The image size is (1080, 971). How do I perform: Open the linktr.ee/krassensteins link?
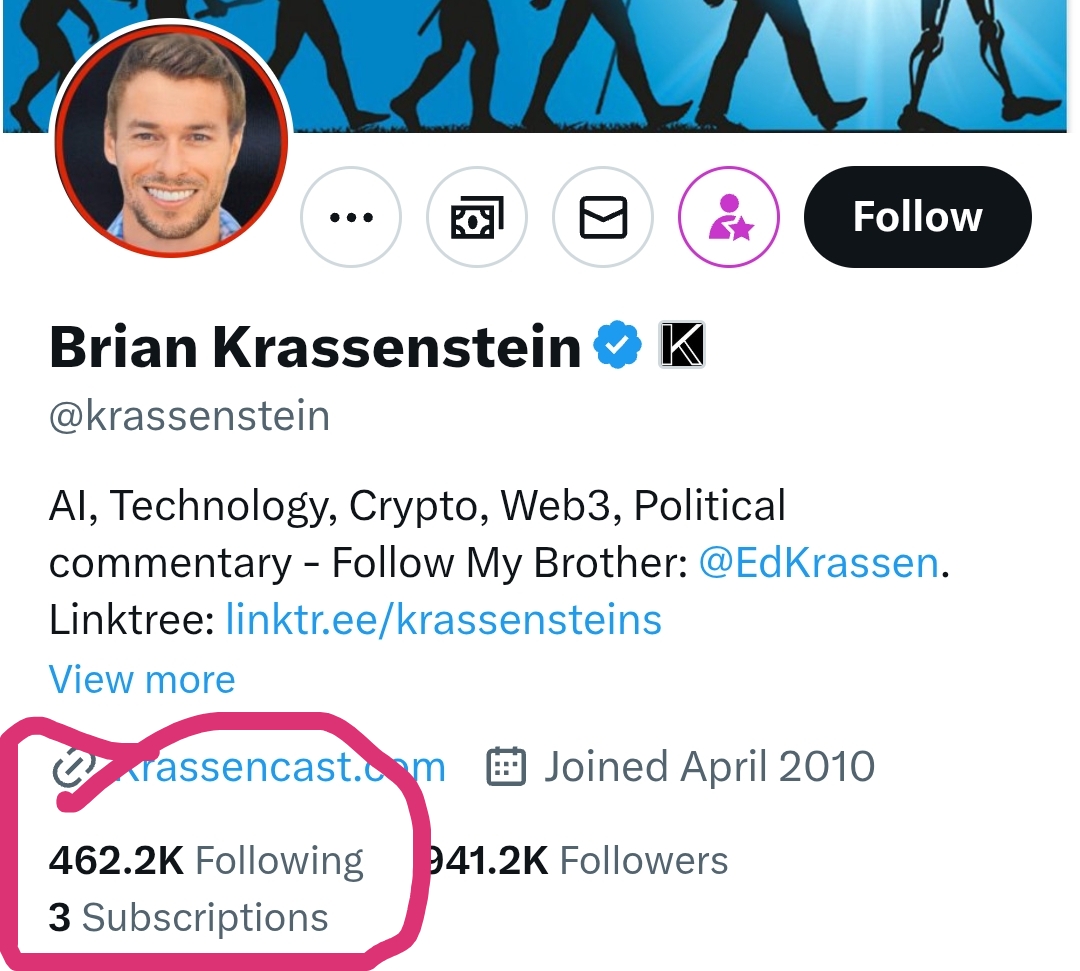(444, 620)
